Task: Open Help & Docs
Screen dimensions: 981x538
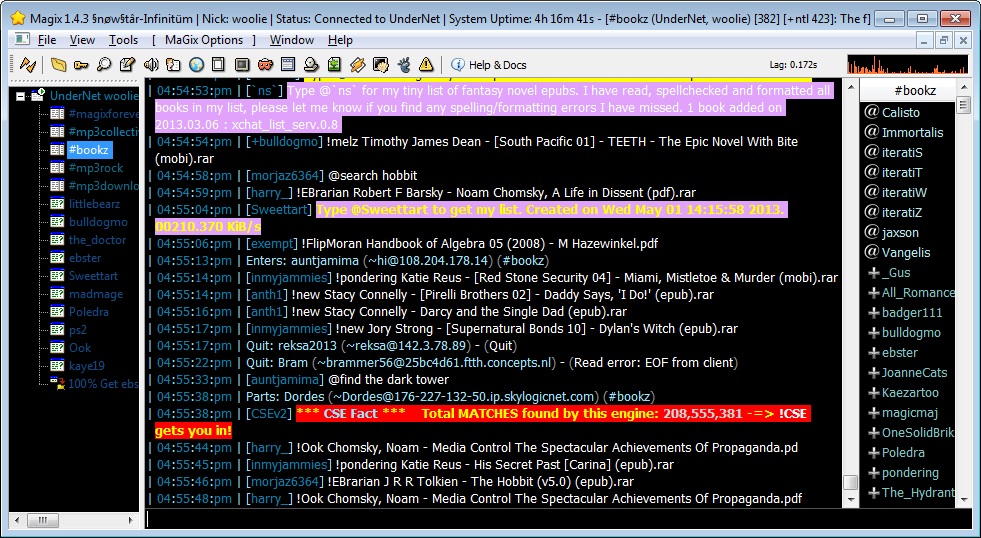Action: pyautogui.click(x=489, y=65)
